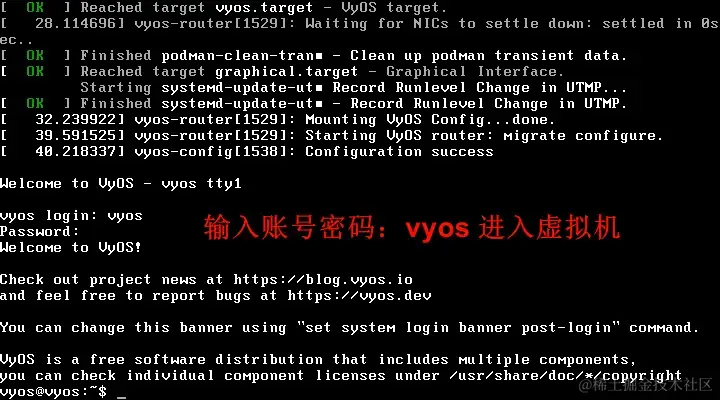This screenshot has height=400, width=720.
Task: Click the 'Password:' prompt line
Action: [39, 231]
